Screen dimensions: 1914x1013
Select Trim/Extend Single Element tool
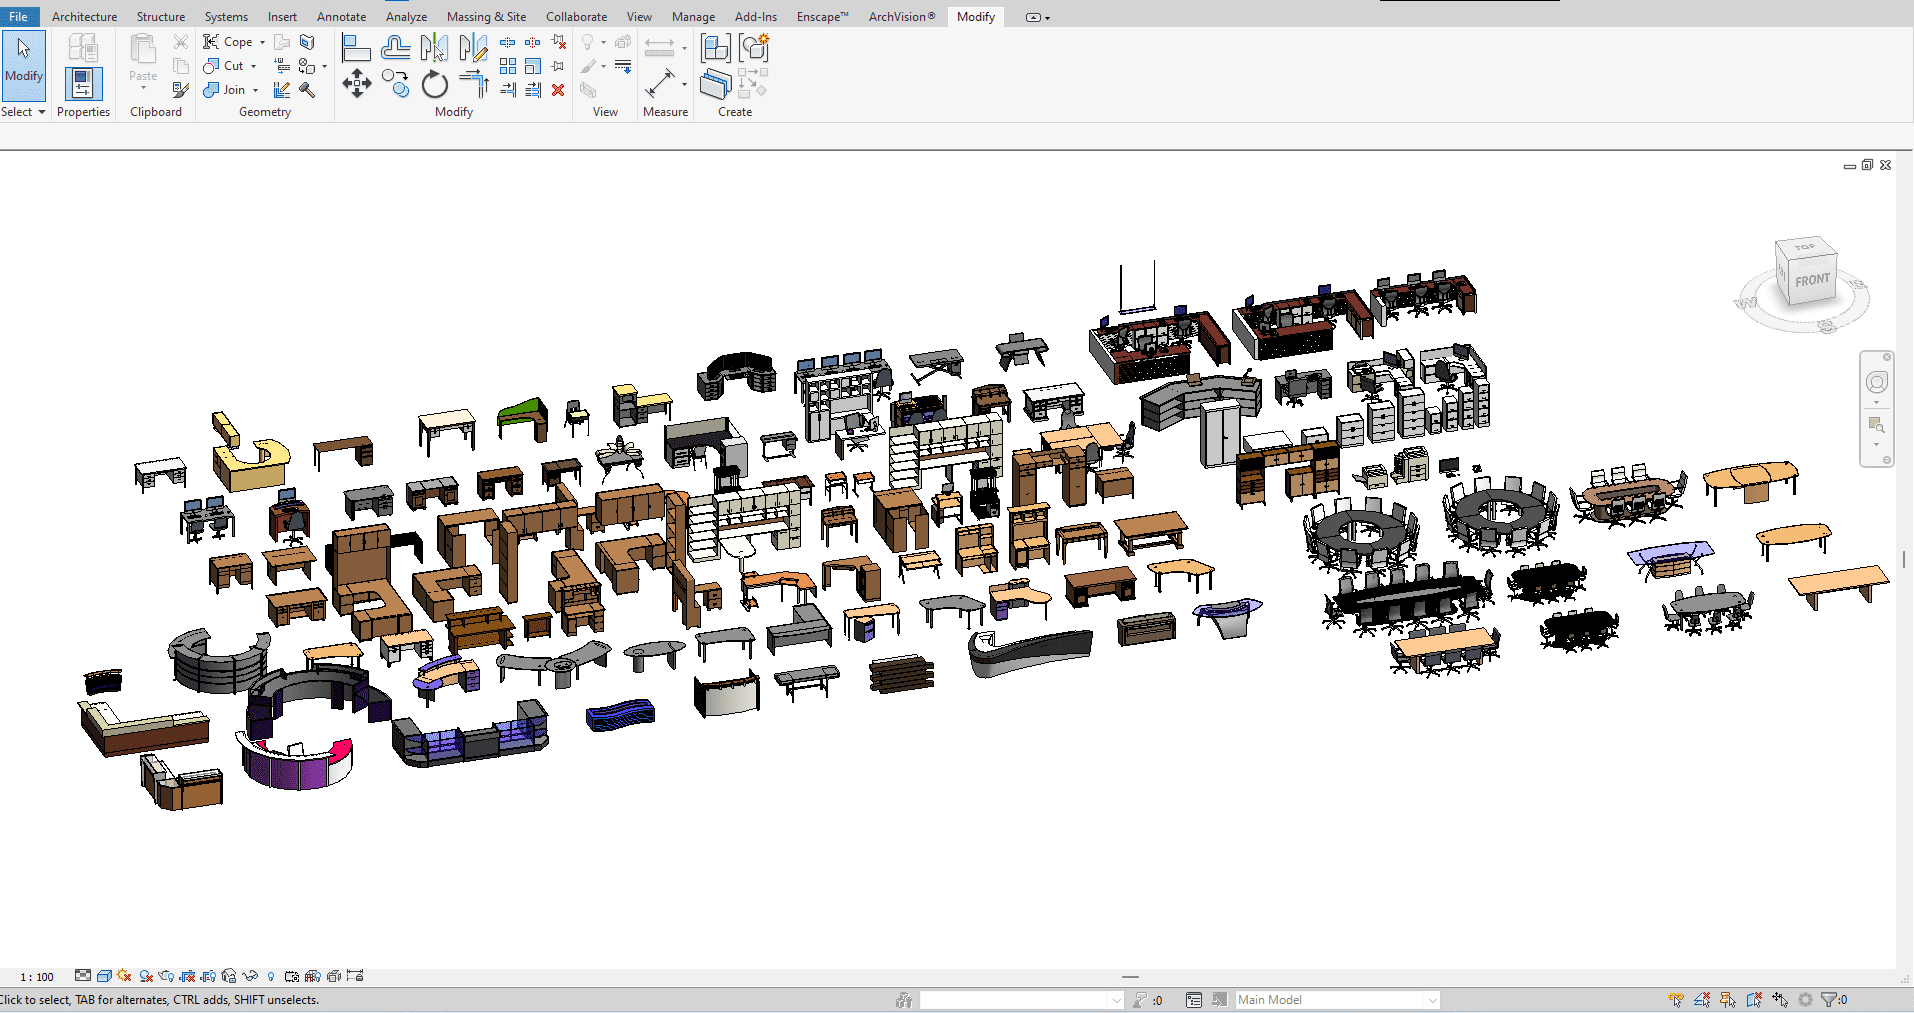point(507,90)
